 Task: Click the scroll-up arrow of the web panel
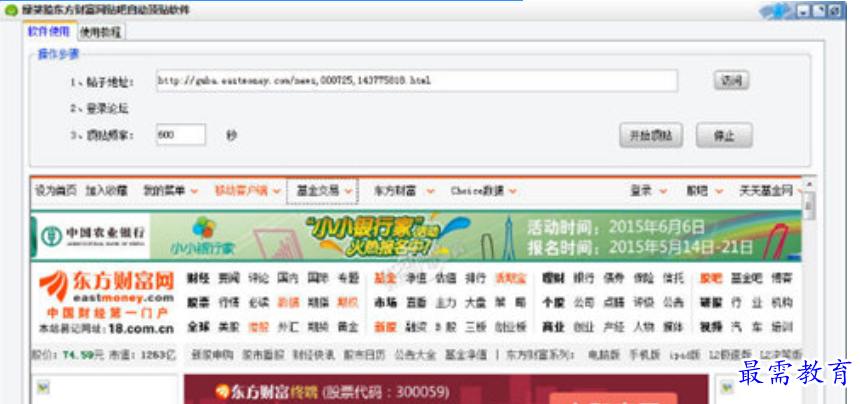[809, 183]
